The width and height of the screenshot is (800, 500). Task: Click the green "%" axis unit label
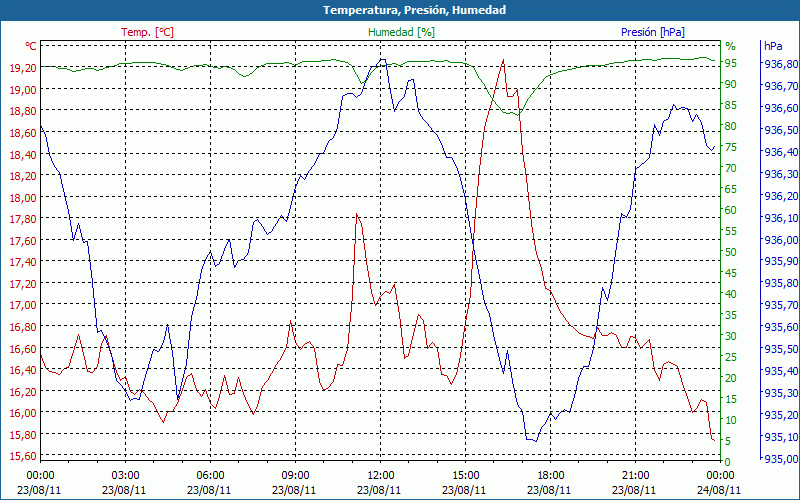731,46
